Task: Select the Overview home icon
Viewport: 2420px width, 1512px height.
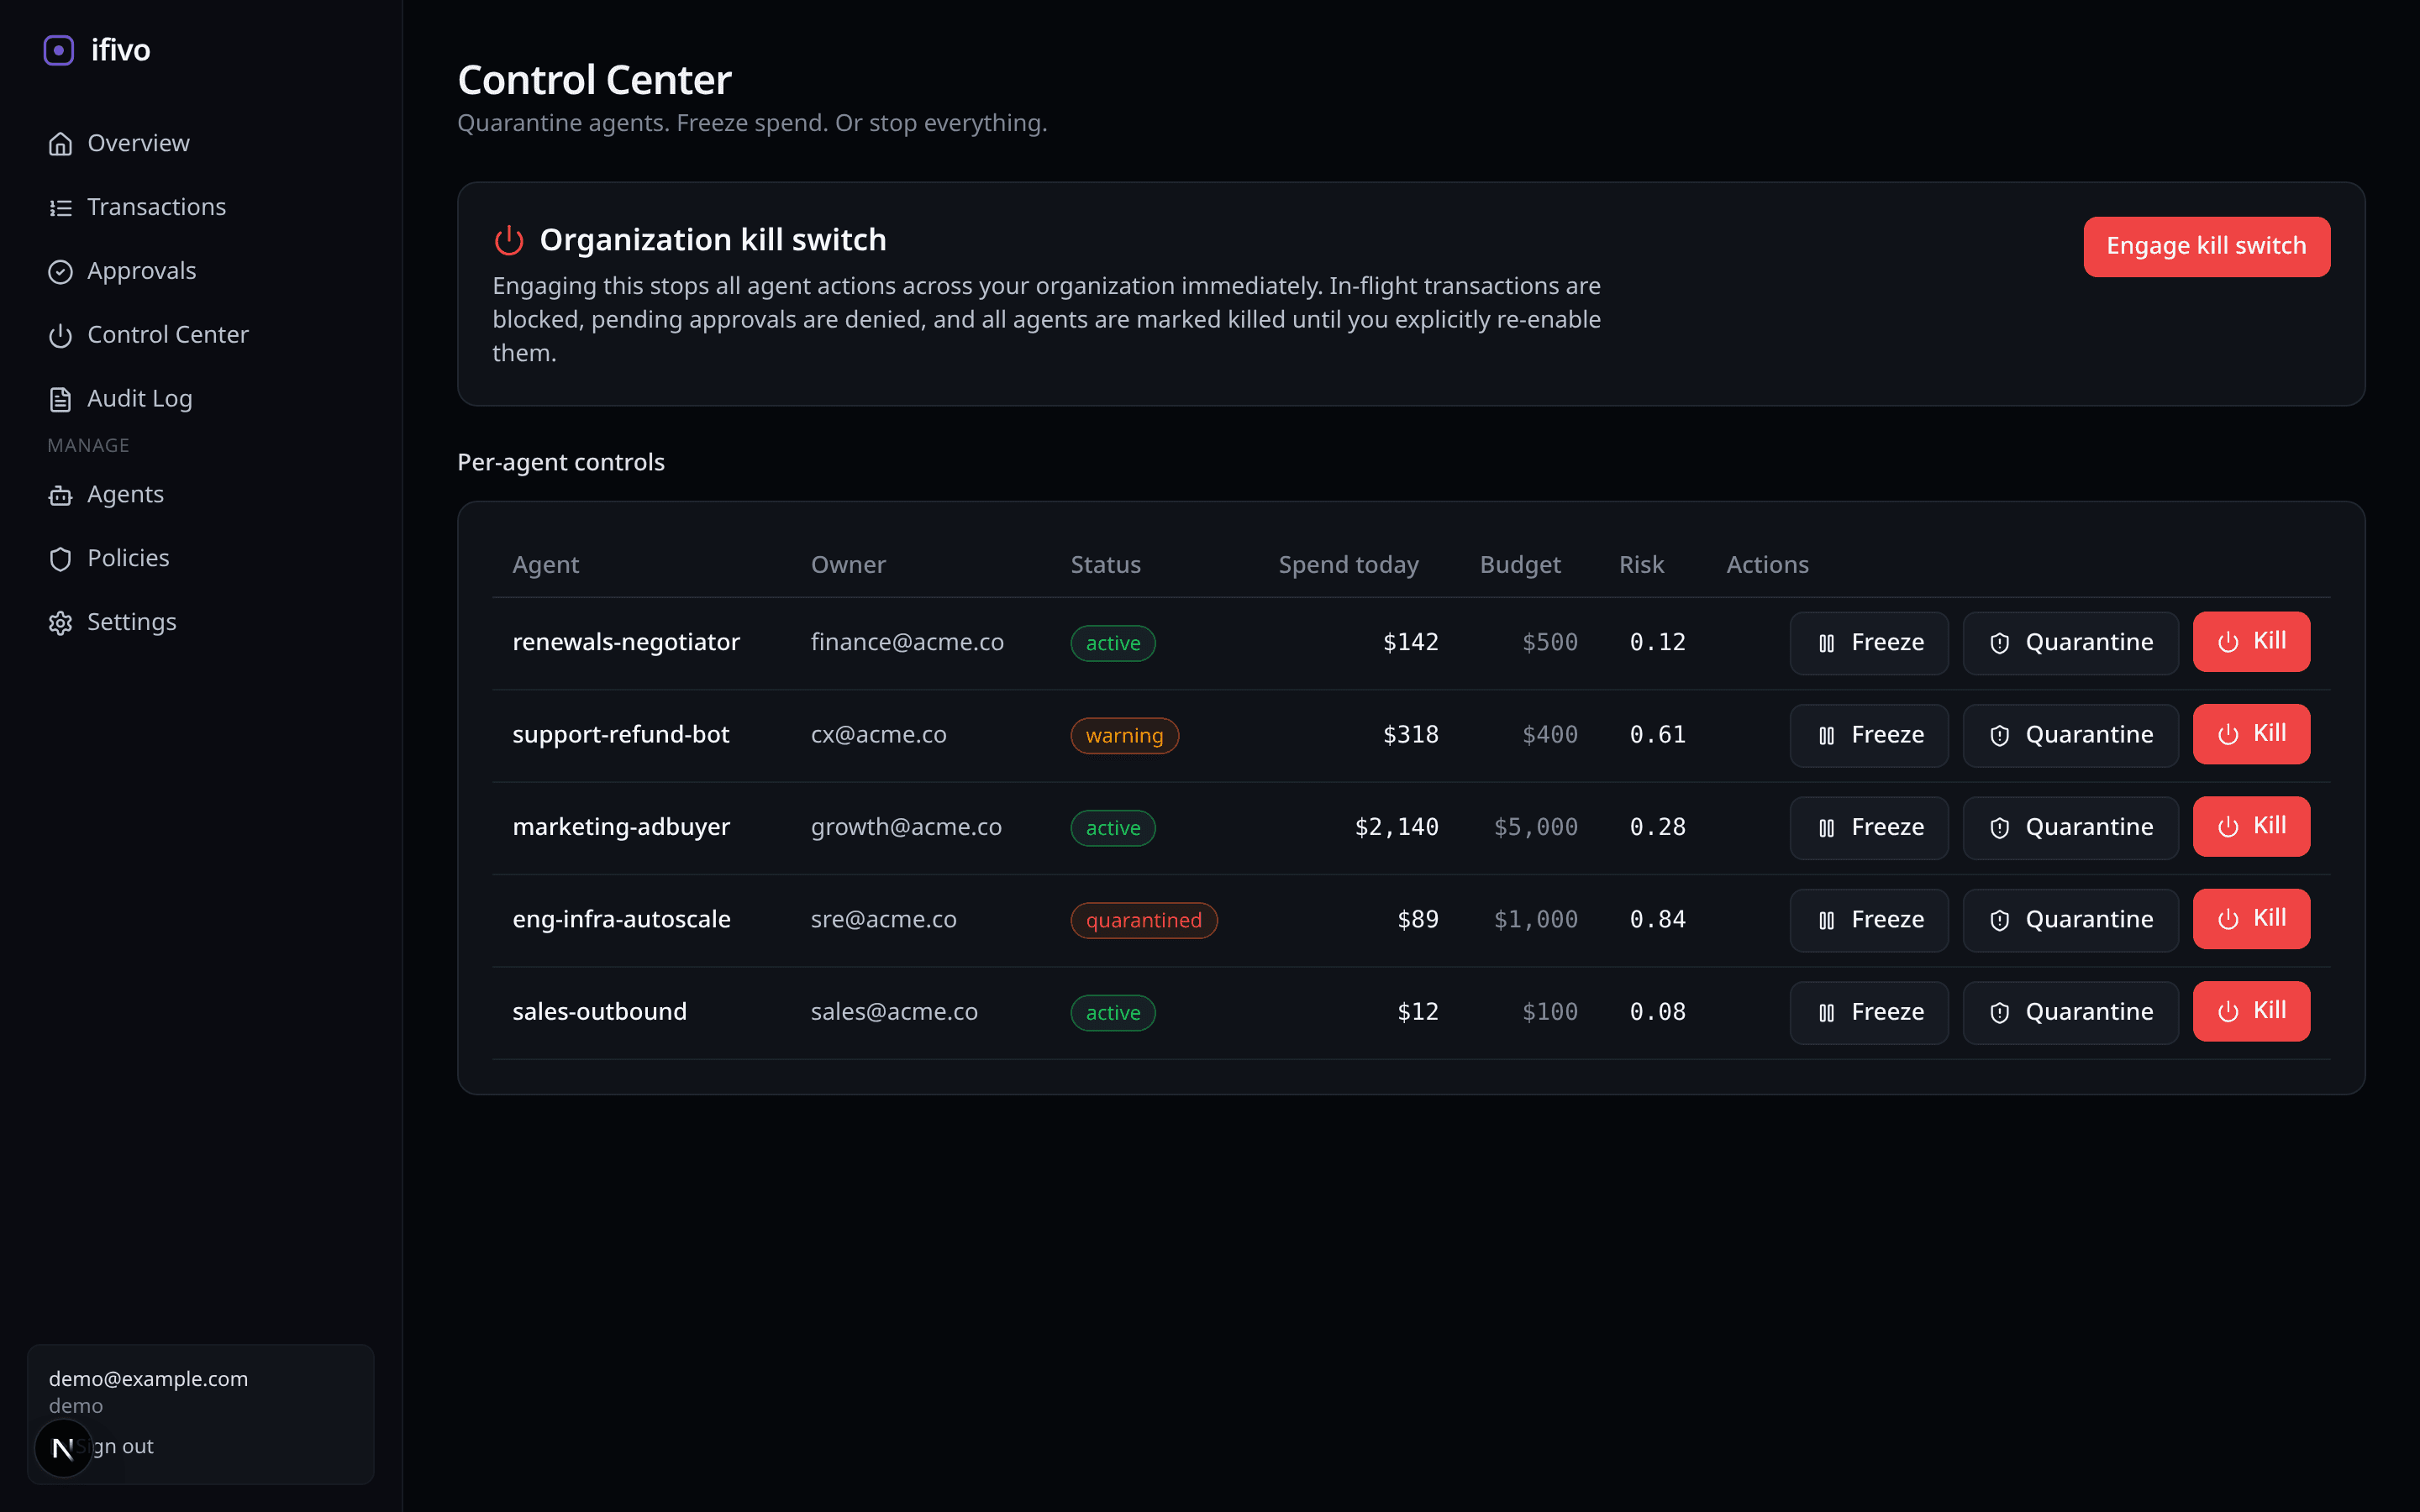Action: pos(61,143)
